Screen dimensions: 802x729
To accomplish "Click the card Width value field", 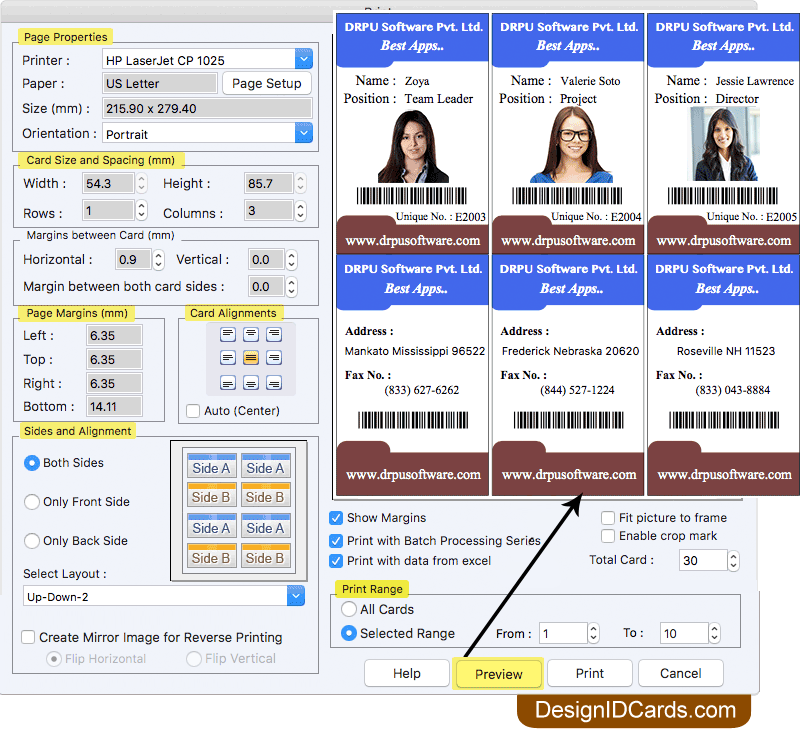I will click(x=108, y=183).
